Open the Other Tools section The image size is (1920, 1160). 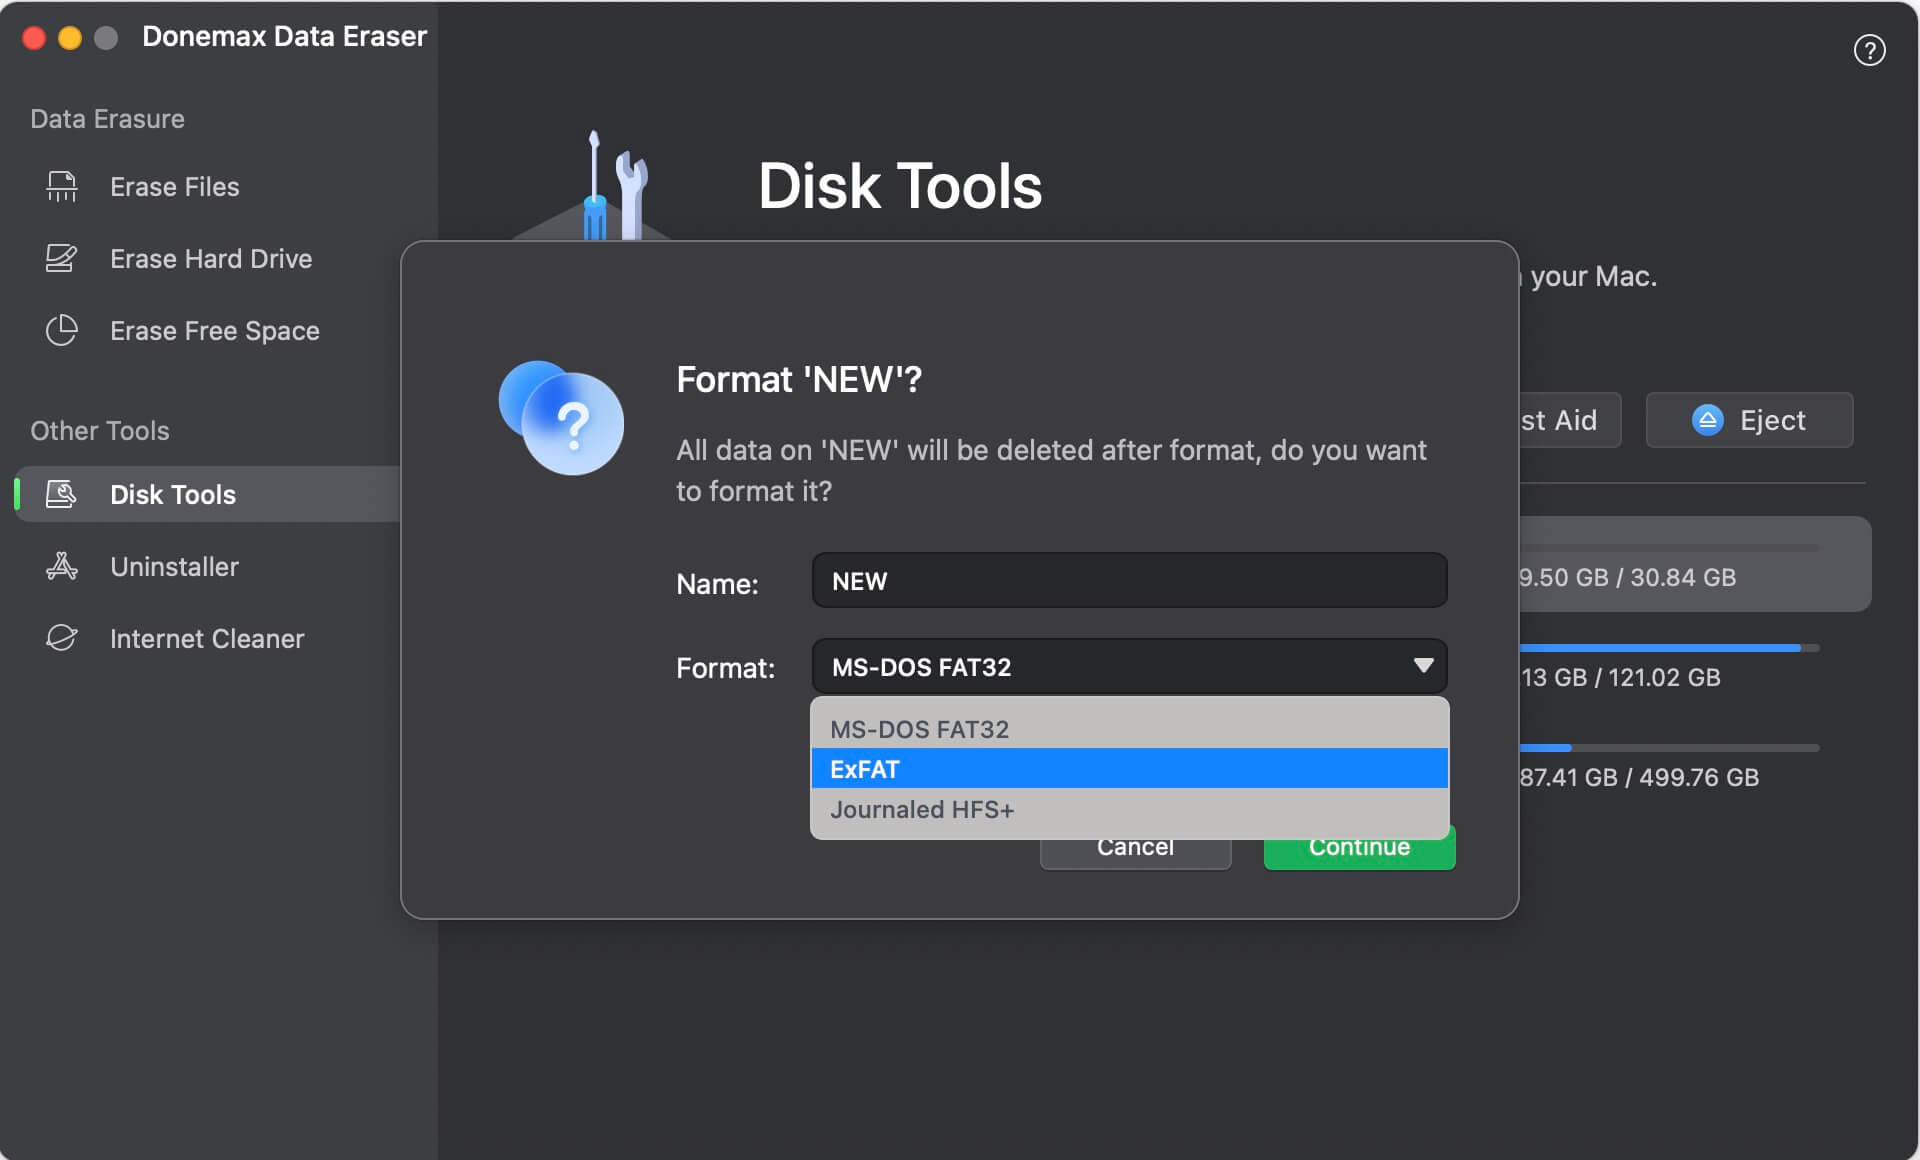point(100,430)
